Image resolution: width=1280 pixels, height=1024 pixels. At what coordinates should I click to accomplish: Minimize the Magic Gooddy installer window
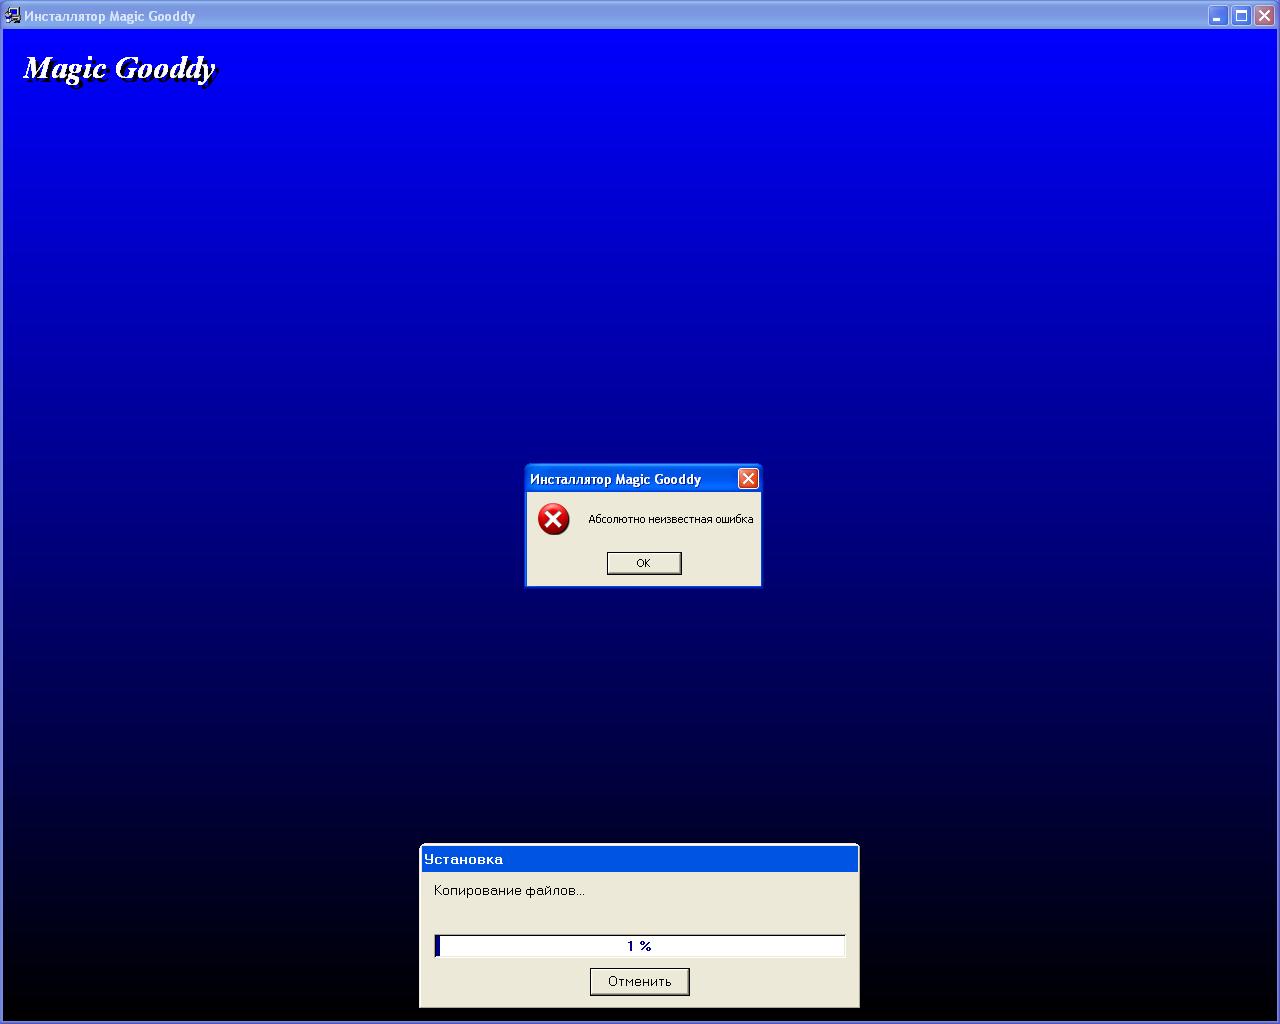pos(1217,16)
